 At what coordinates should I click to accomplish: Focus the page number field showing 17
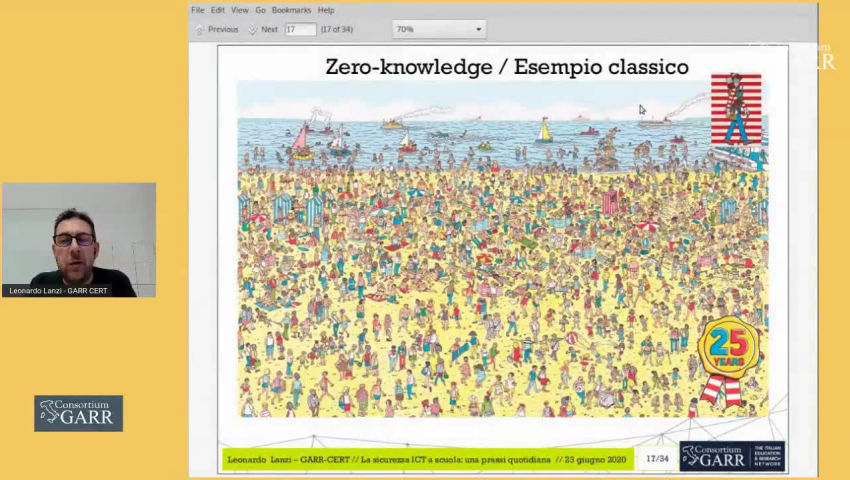(300, 29)
